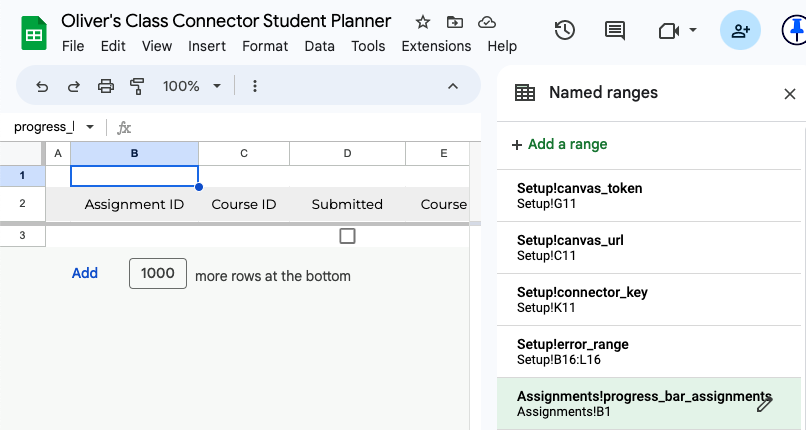Viewport: 806px width, 430px height.
Task: Open more toolbar options menu
Action: pyautogui.click(x=254, y=86)
